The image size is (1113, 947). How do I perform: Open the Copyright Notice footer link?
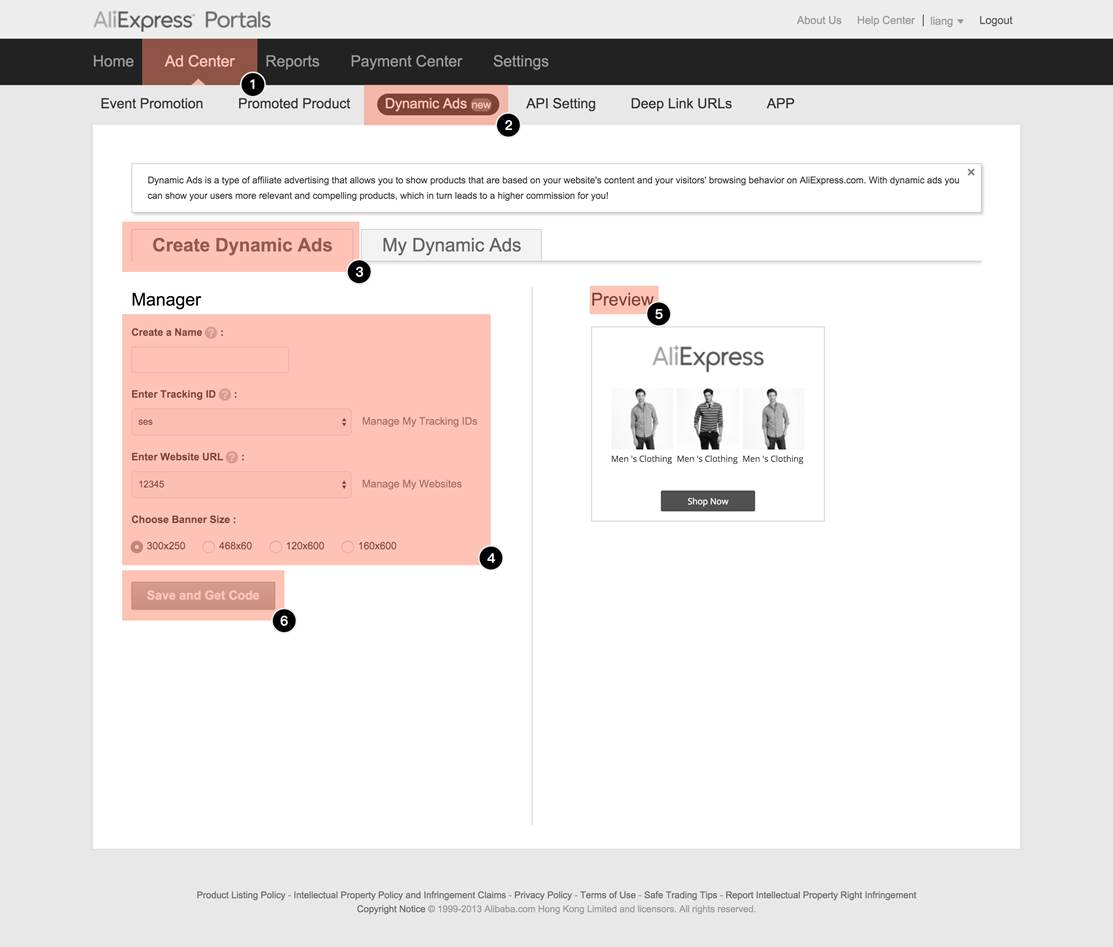pyautogui.click(x=391, y=909)
